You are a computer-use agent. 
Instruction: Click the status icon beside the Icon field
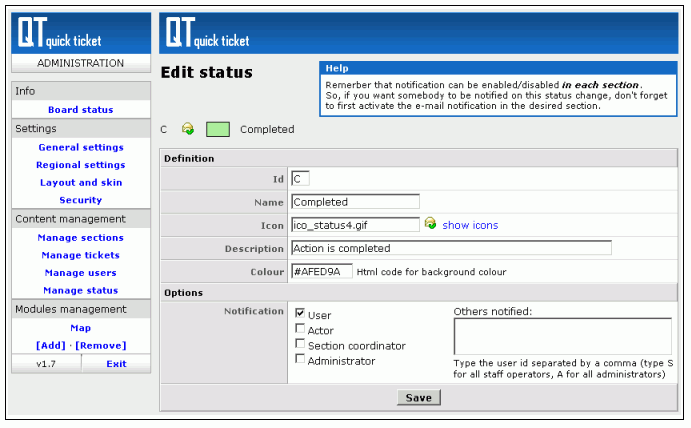431,225
